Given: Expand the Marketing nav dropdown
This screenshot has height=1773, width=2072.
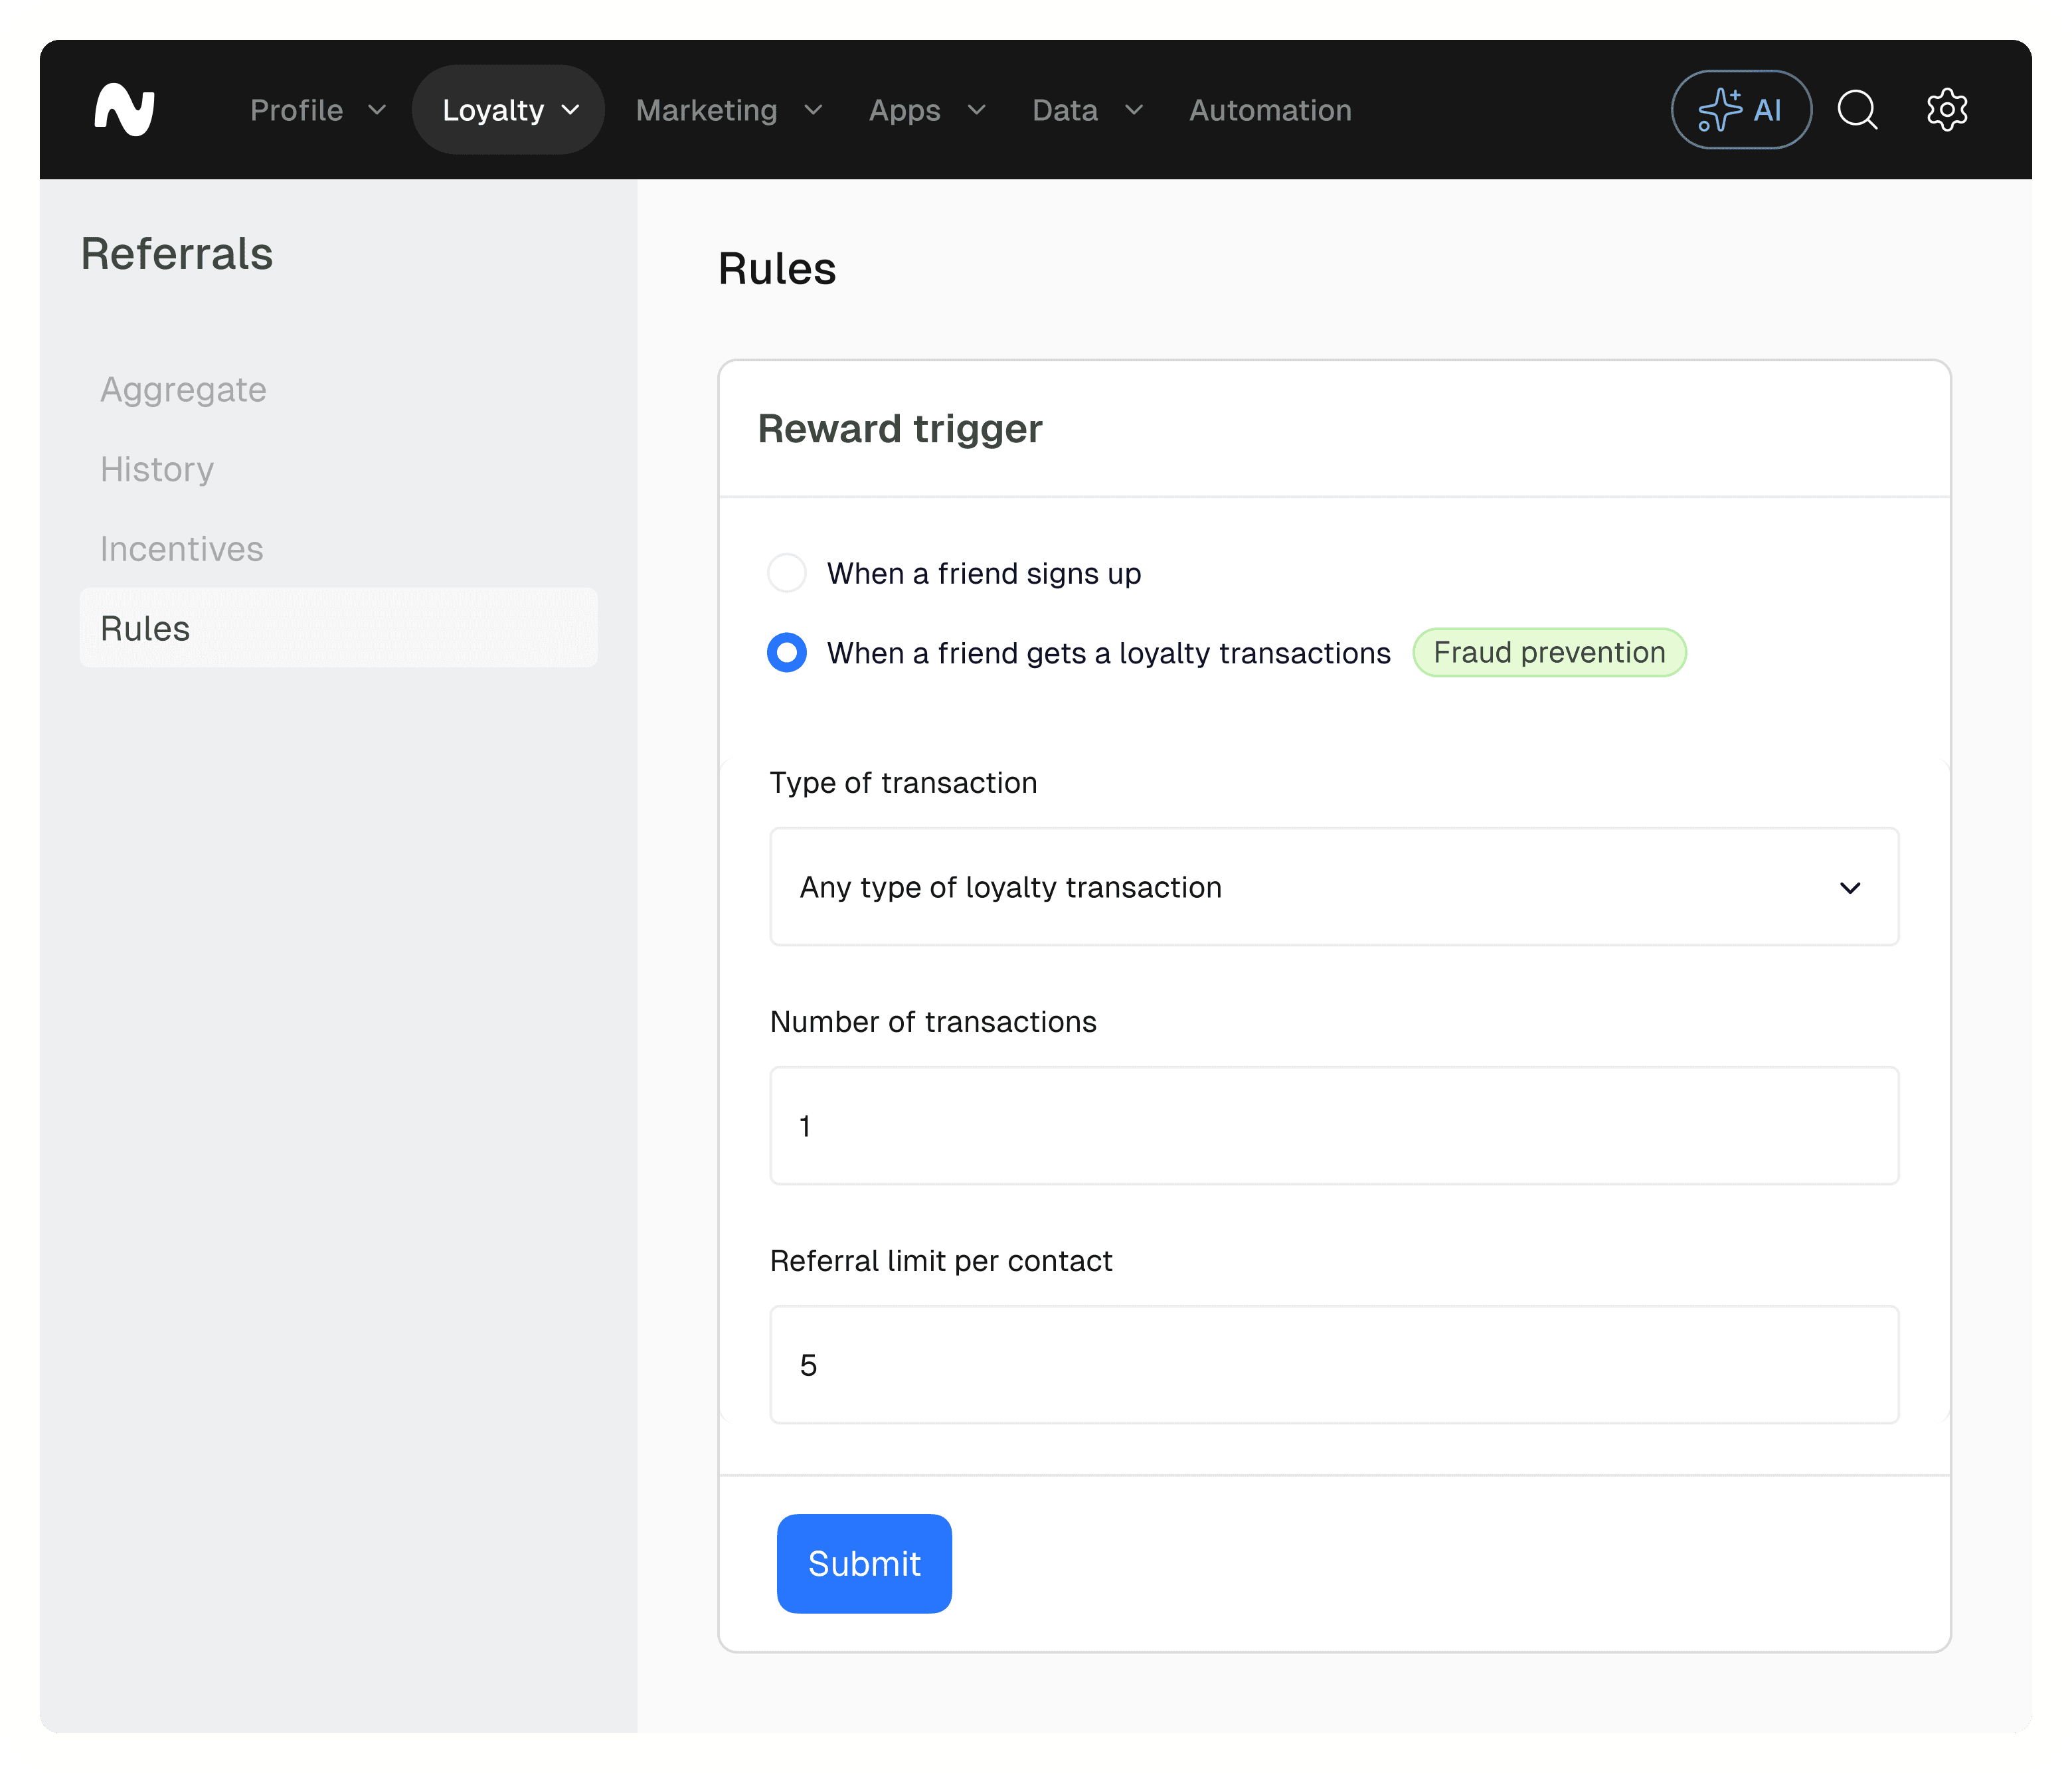Looking at the screenshot, I should (728, 110).
